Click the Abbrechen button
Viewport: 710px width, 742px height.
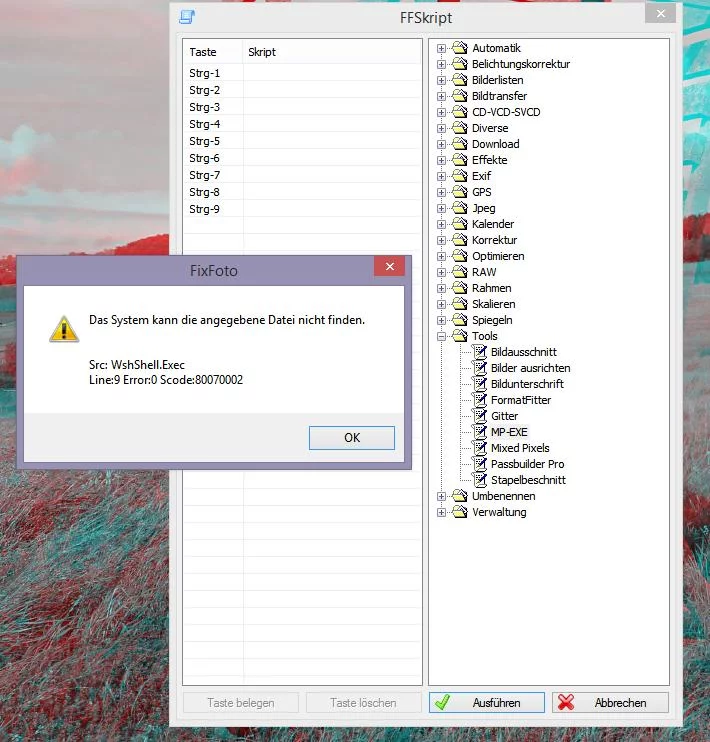[611, 703]
